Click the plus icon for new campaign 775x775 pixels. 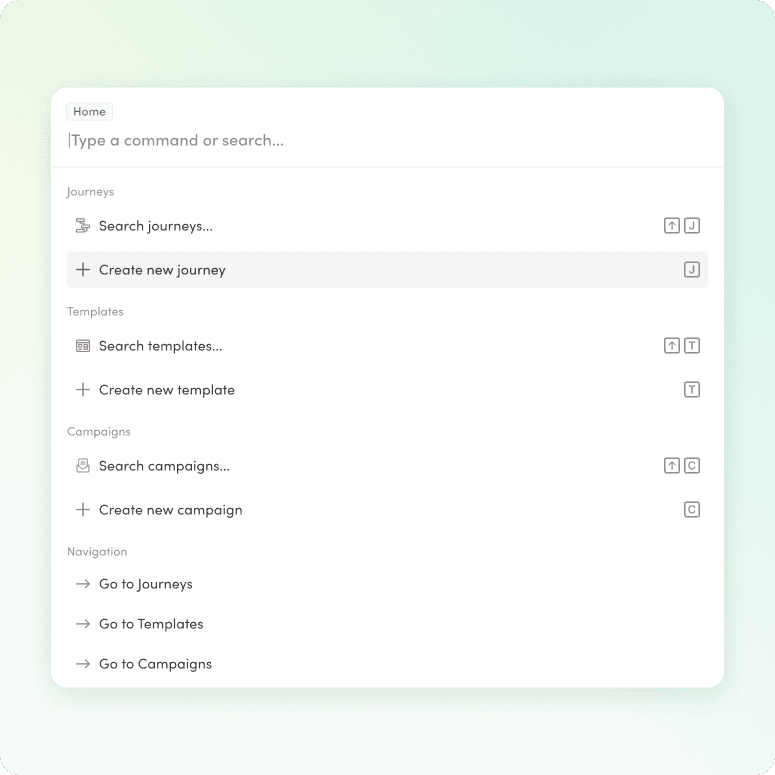[83, 510]
